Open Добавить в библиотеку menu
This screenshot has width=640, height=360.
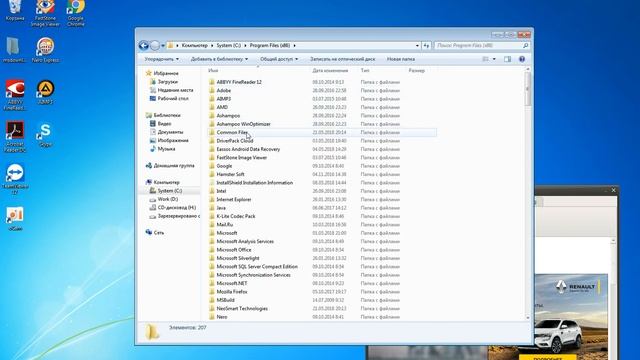(x=219, y=59)
